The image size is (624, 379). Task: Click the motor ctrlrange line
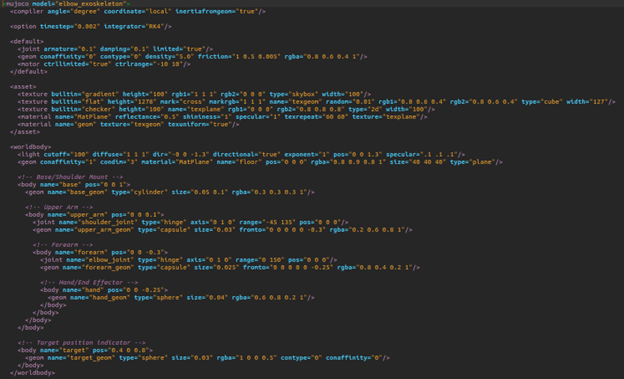coord(104,64)
